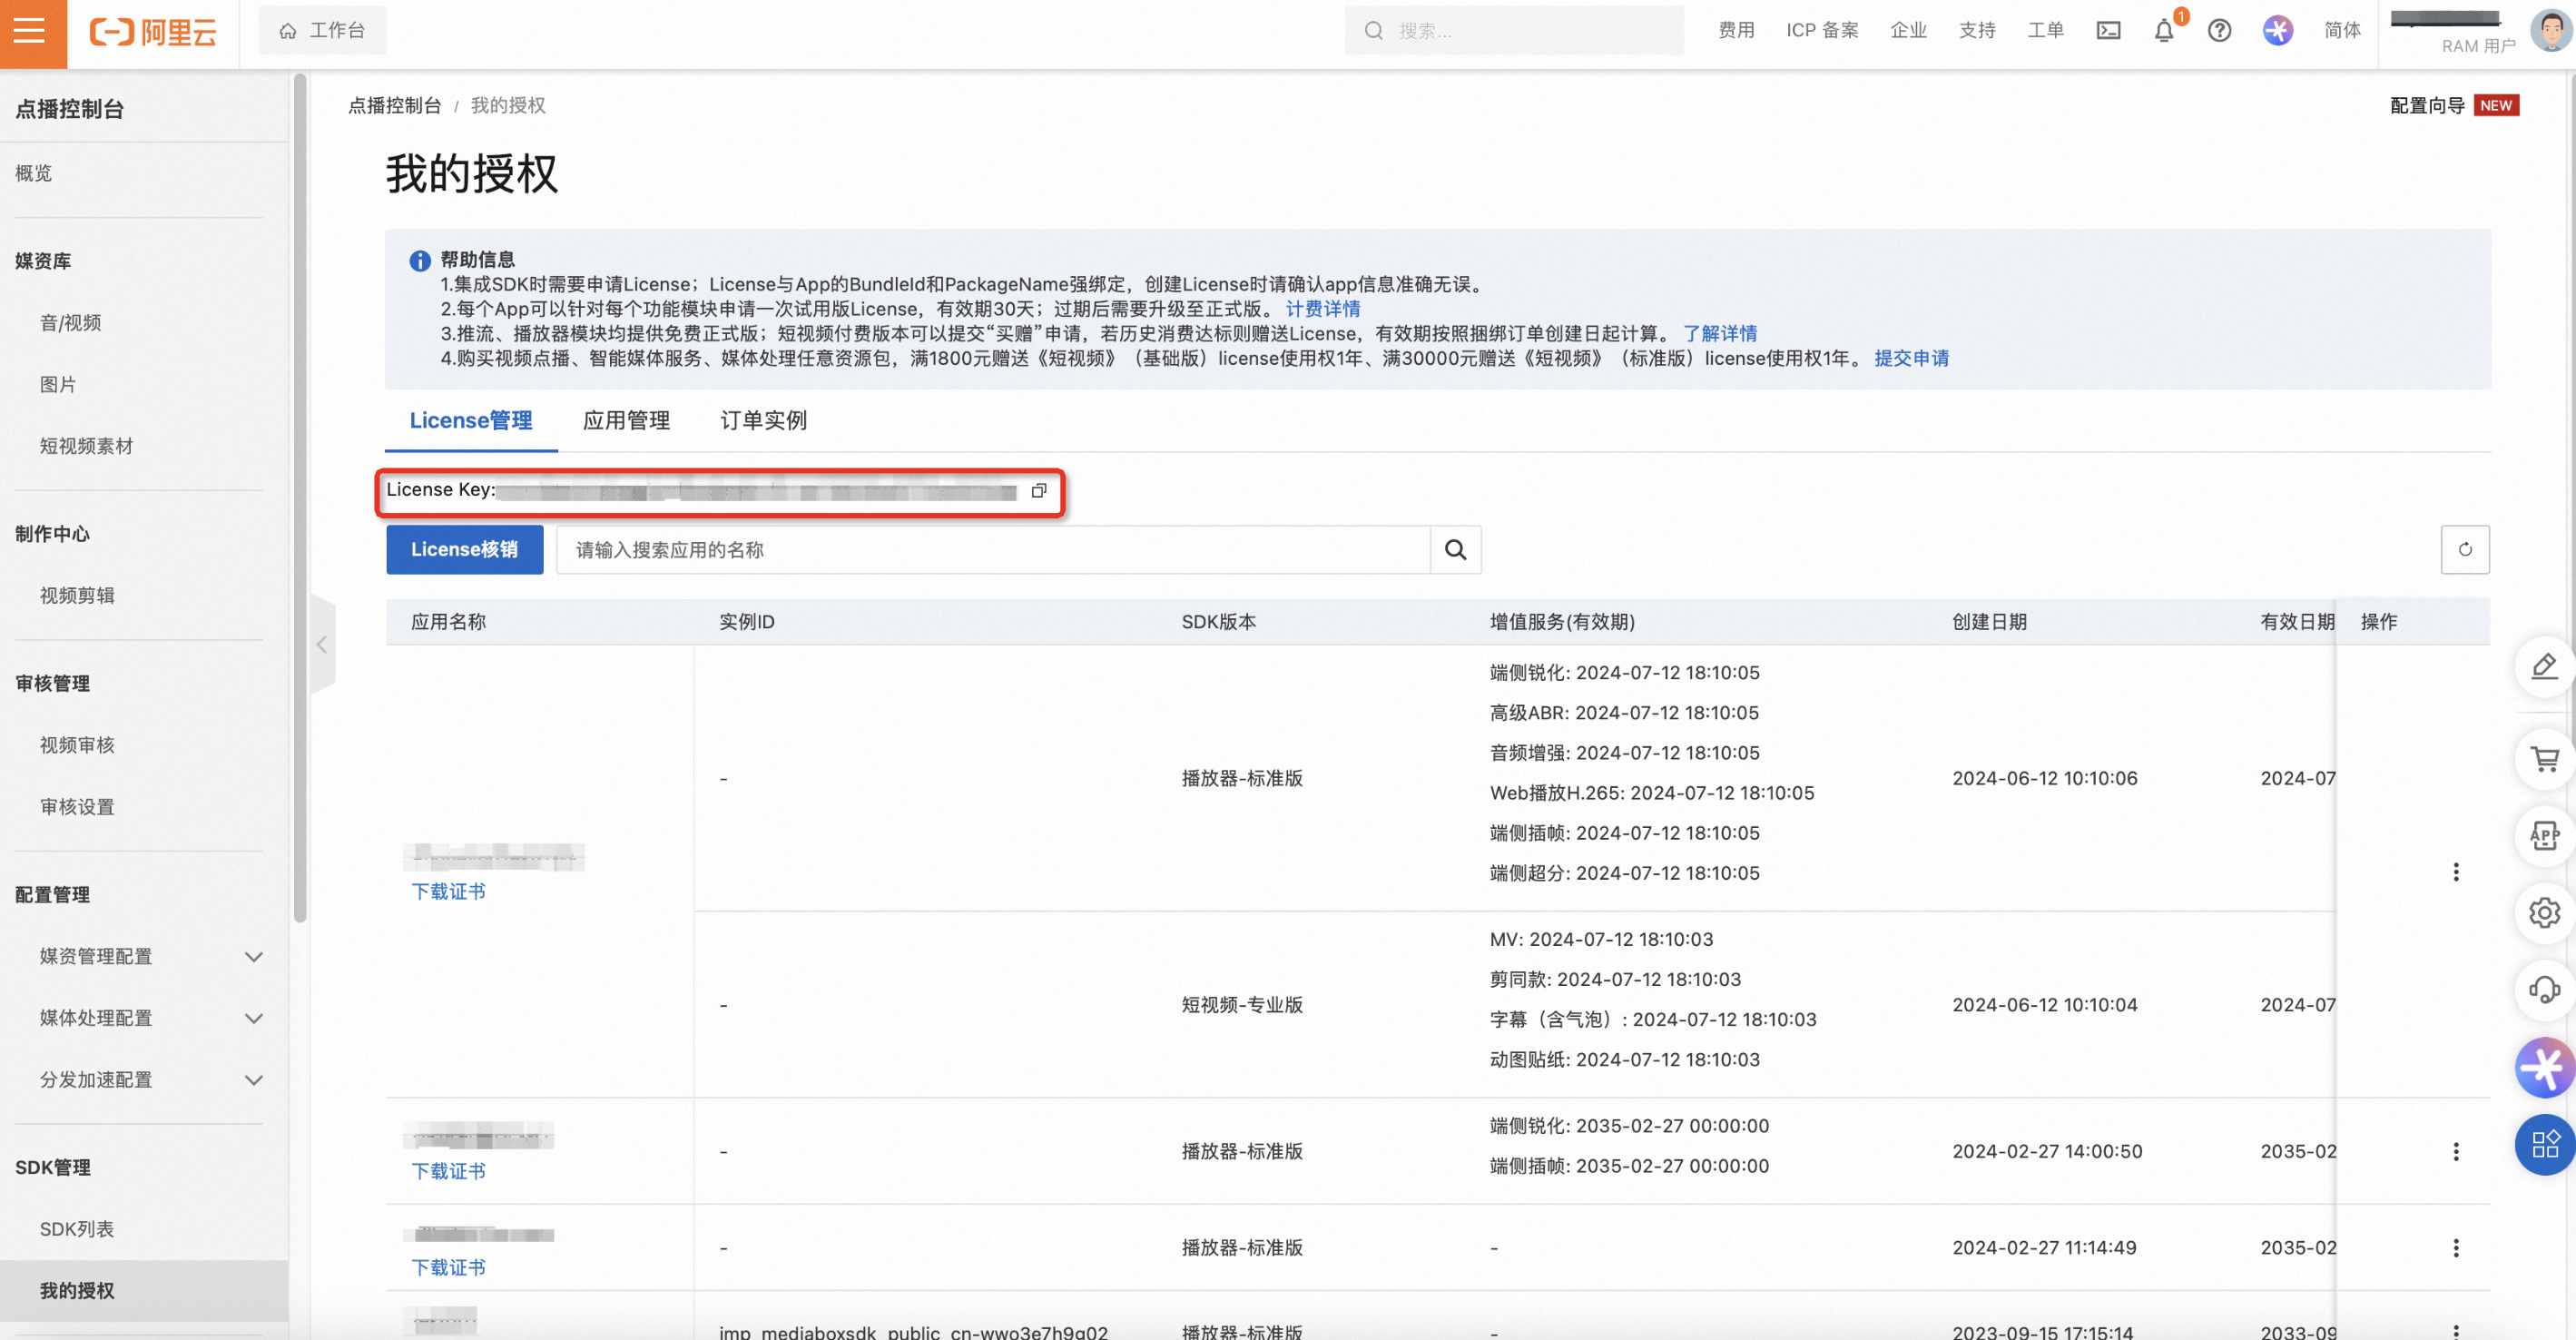2576x1340 pixels.
Task: Switch to the License管理 tab
Action: pos(471,421)
